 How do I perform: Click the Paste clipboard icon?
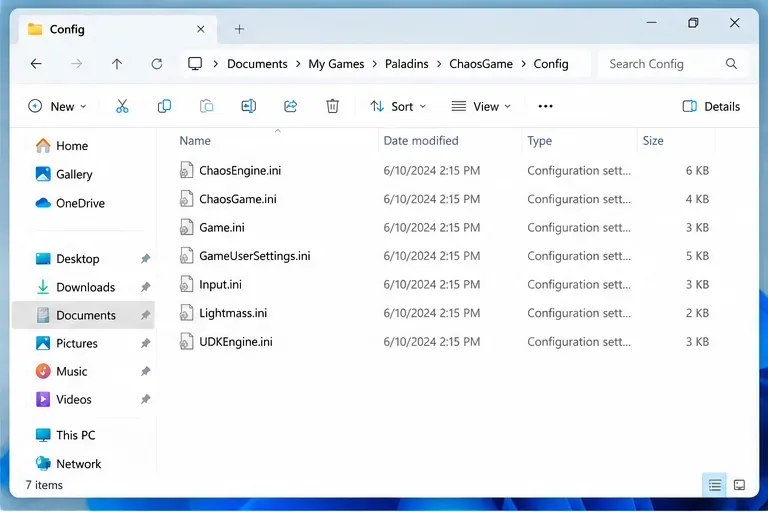click(x=207, y=106)
